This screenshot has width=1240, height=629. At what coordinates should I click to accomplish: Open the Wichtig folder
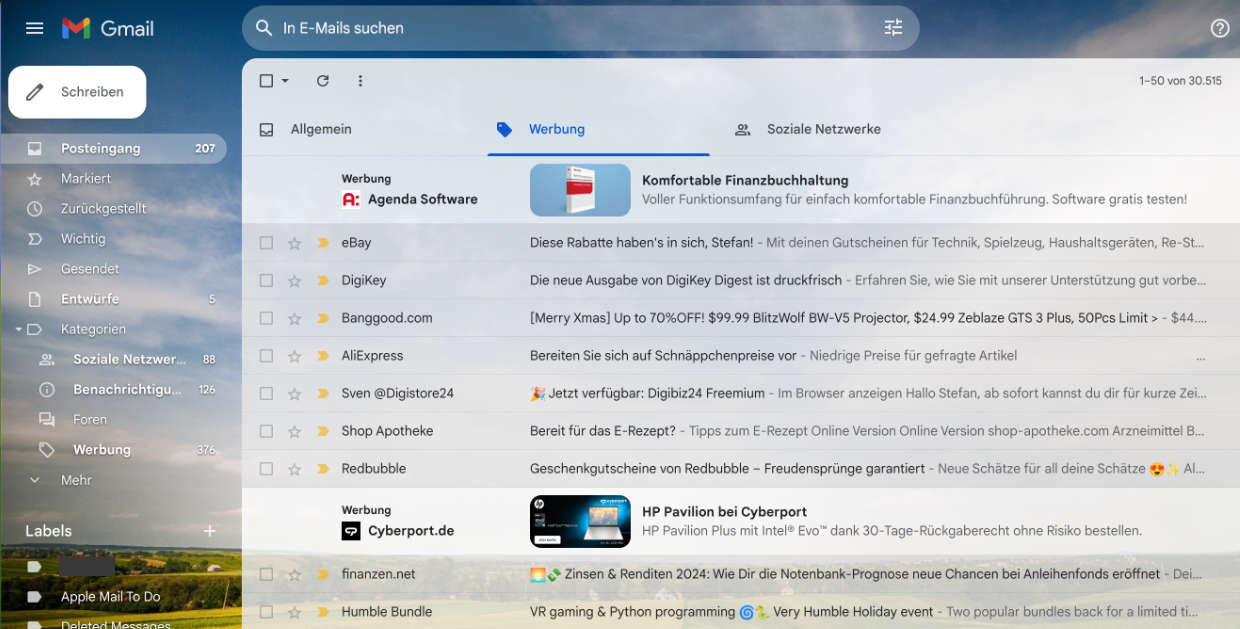pos(113,239)
